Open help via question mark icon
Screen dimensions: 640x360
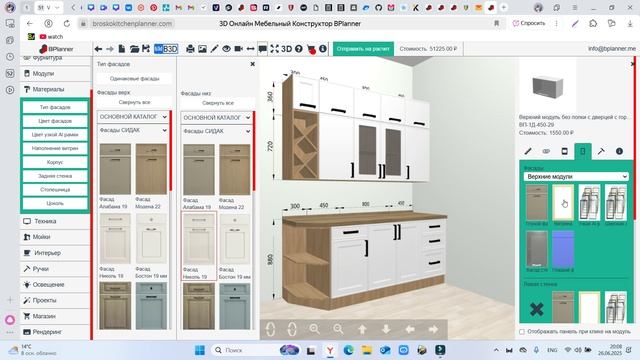pyautogui.click(x=299, y=49)
